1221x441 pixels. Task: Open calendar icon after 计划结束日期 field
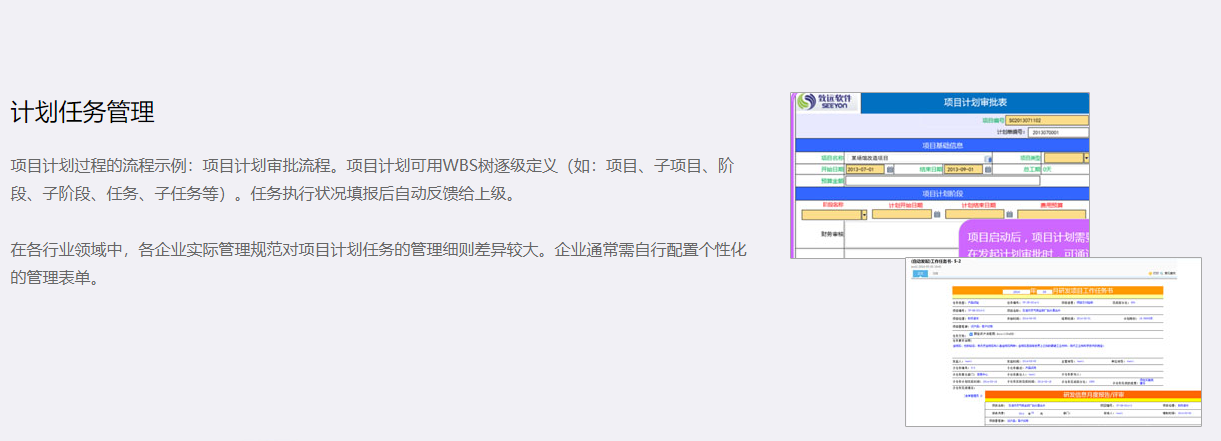point(1009,214)
